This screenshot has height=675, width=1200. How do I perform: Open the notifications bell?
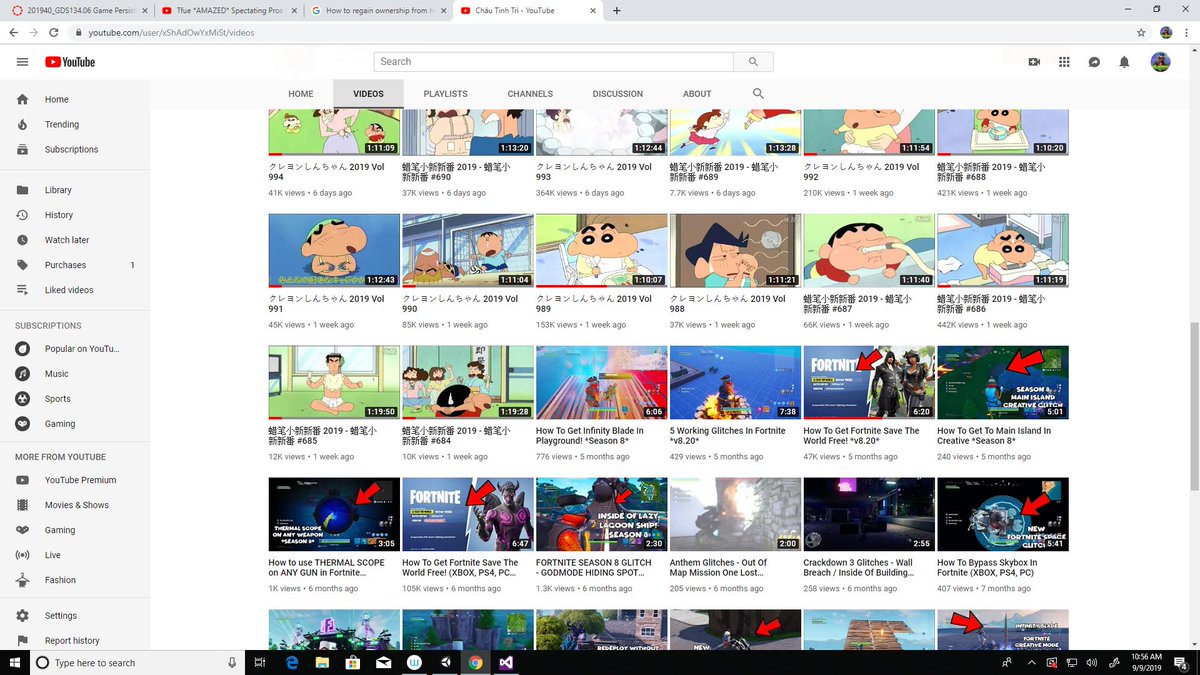pos(1124,62)
